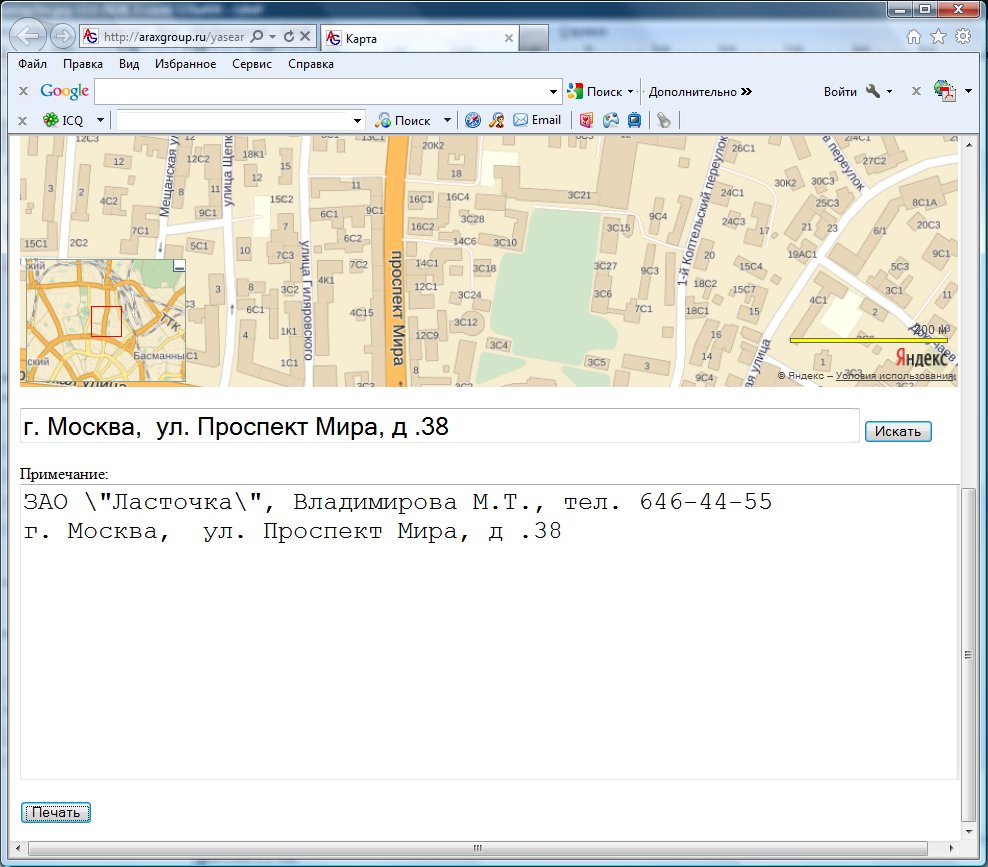This screenshot has width=988, height=867.
Task: Open the Home page icon
Action: coord(913,37)
